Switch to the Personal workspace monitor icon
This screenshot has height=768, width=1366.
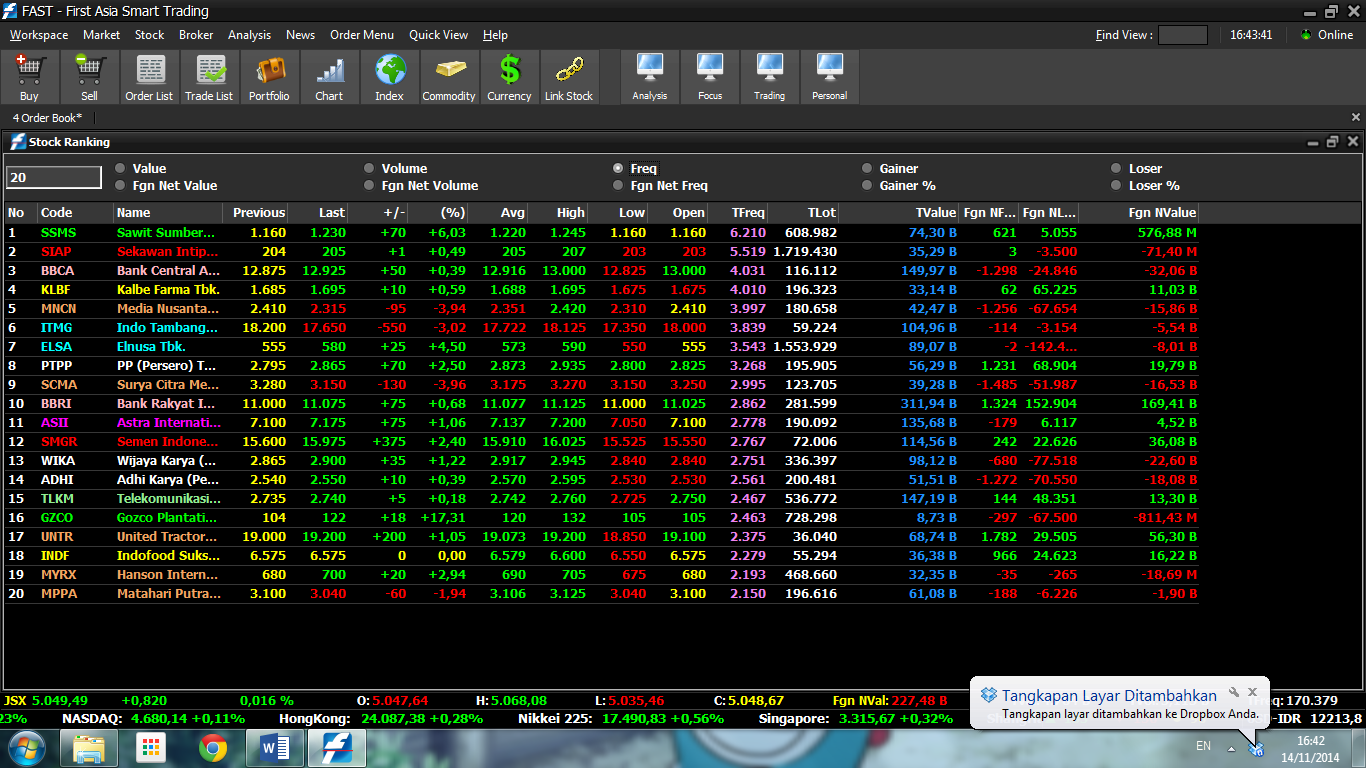[x=830, y=78]
